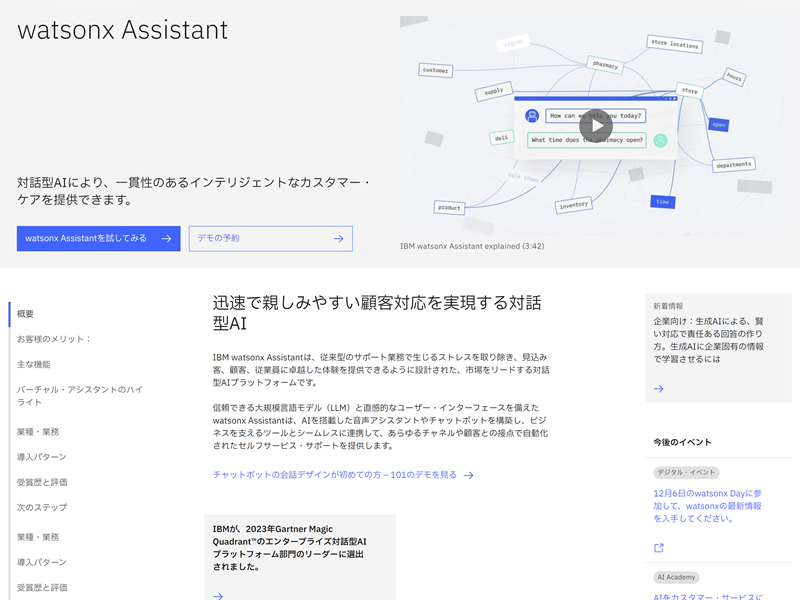Select the first 受賞歴と評価 navigation item
The image size is (800, 600).
pos(42,482)
